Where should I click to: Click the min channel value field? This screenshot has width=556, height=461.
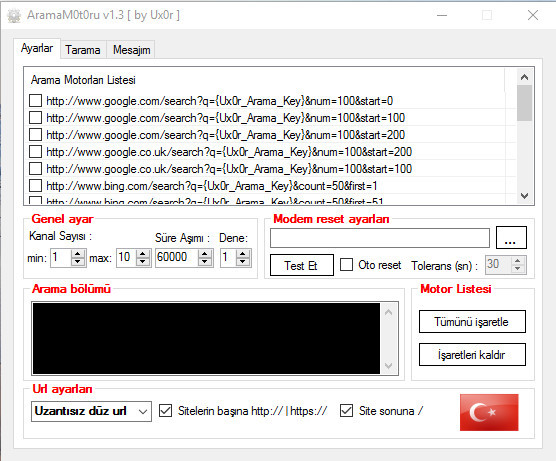point(61,257)
